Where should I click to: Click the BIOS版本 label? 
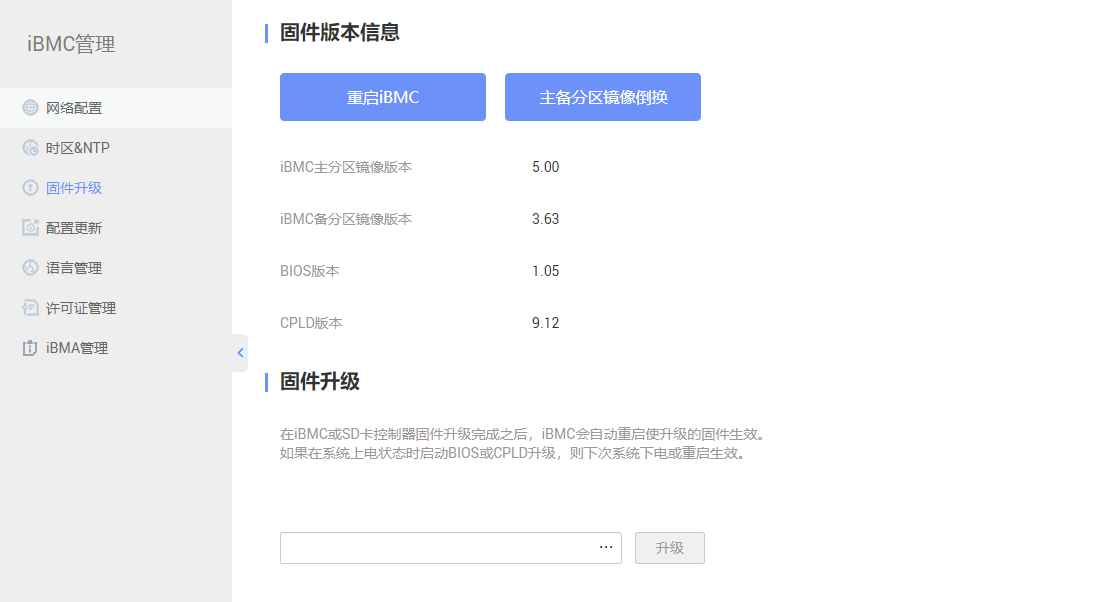pos(309,271)
